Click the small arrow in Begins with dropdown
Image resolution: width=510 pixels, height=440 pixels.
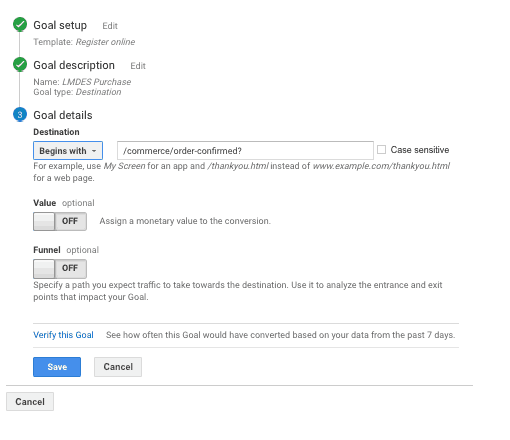tap(94, 151)
